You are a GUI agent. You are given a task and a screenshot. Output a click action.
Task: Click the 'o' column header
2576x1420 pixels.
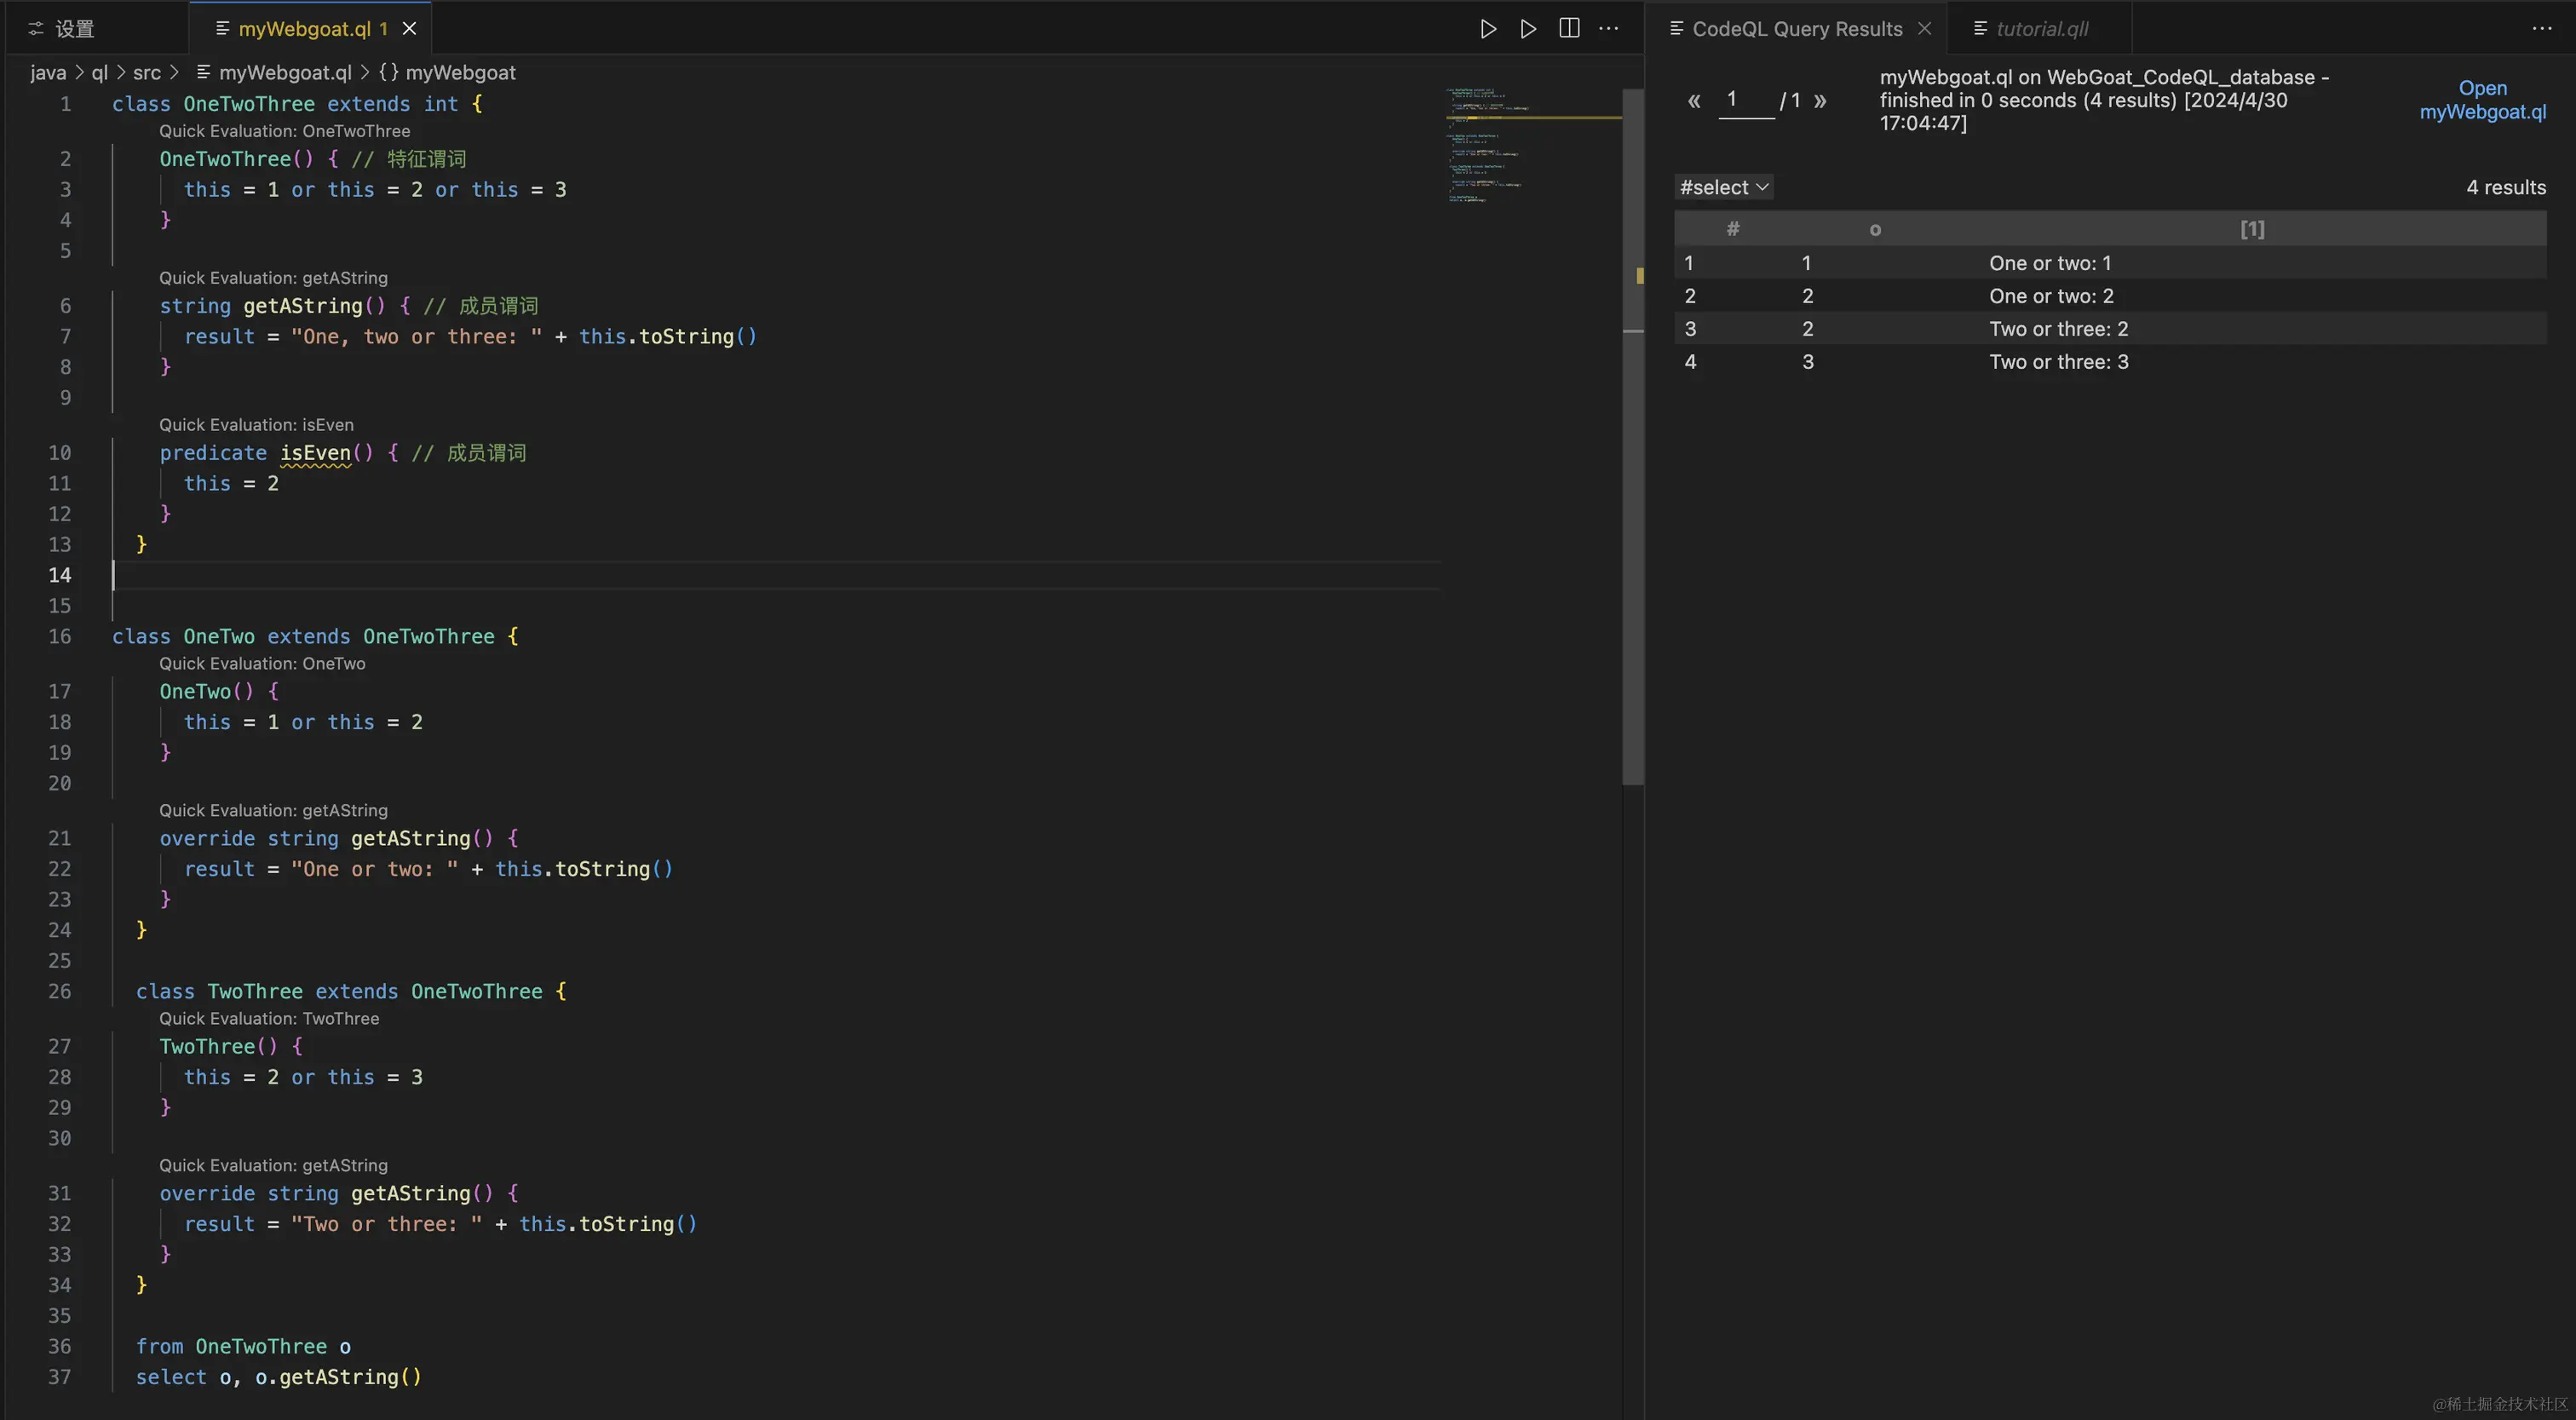tap(1875, 229)
